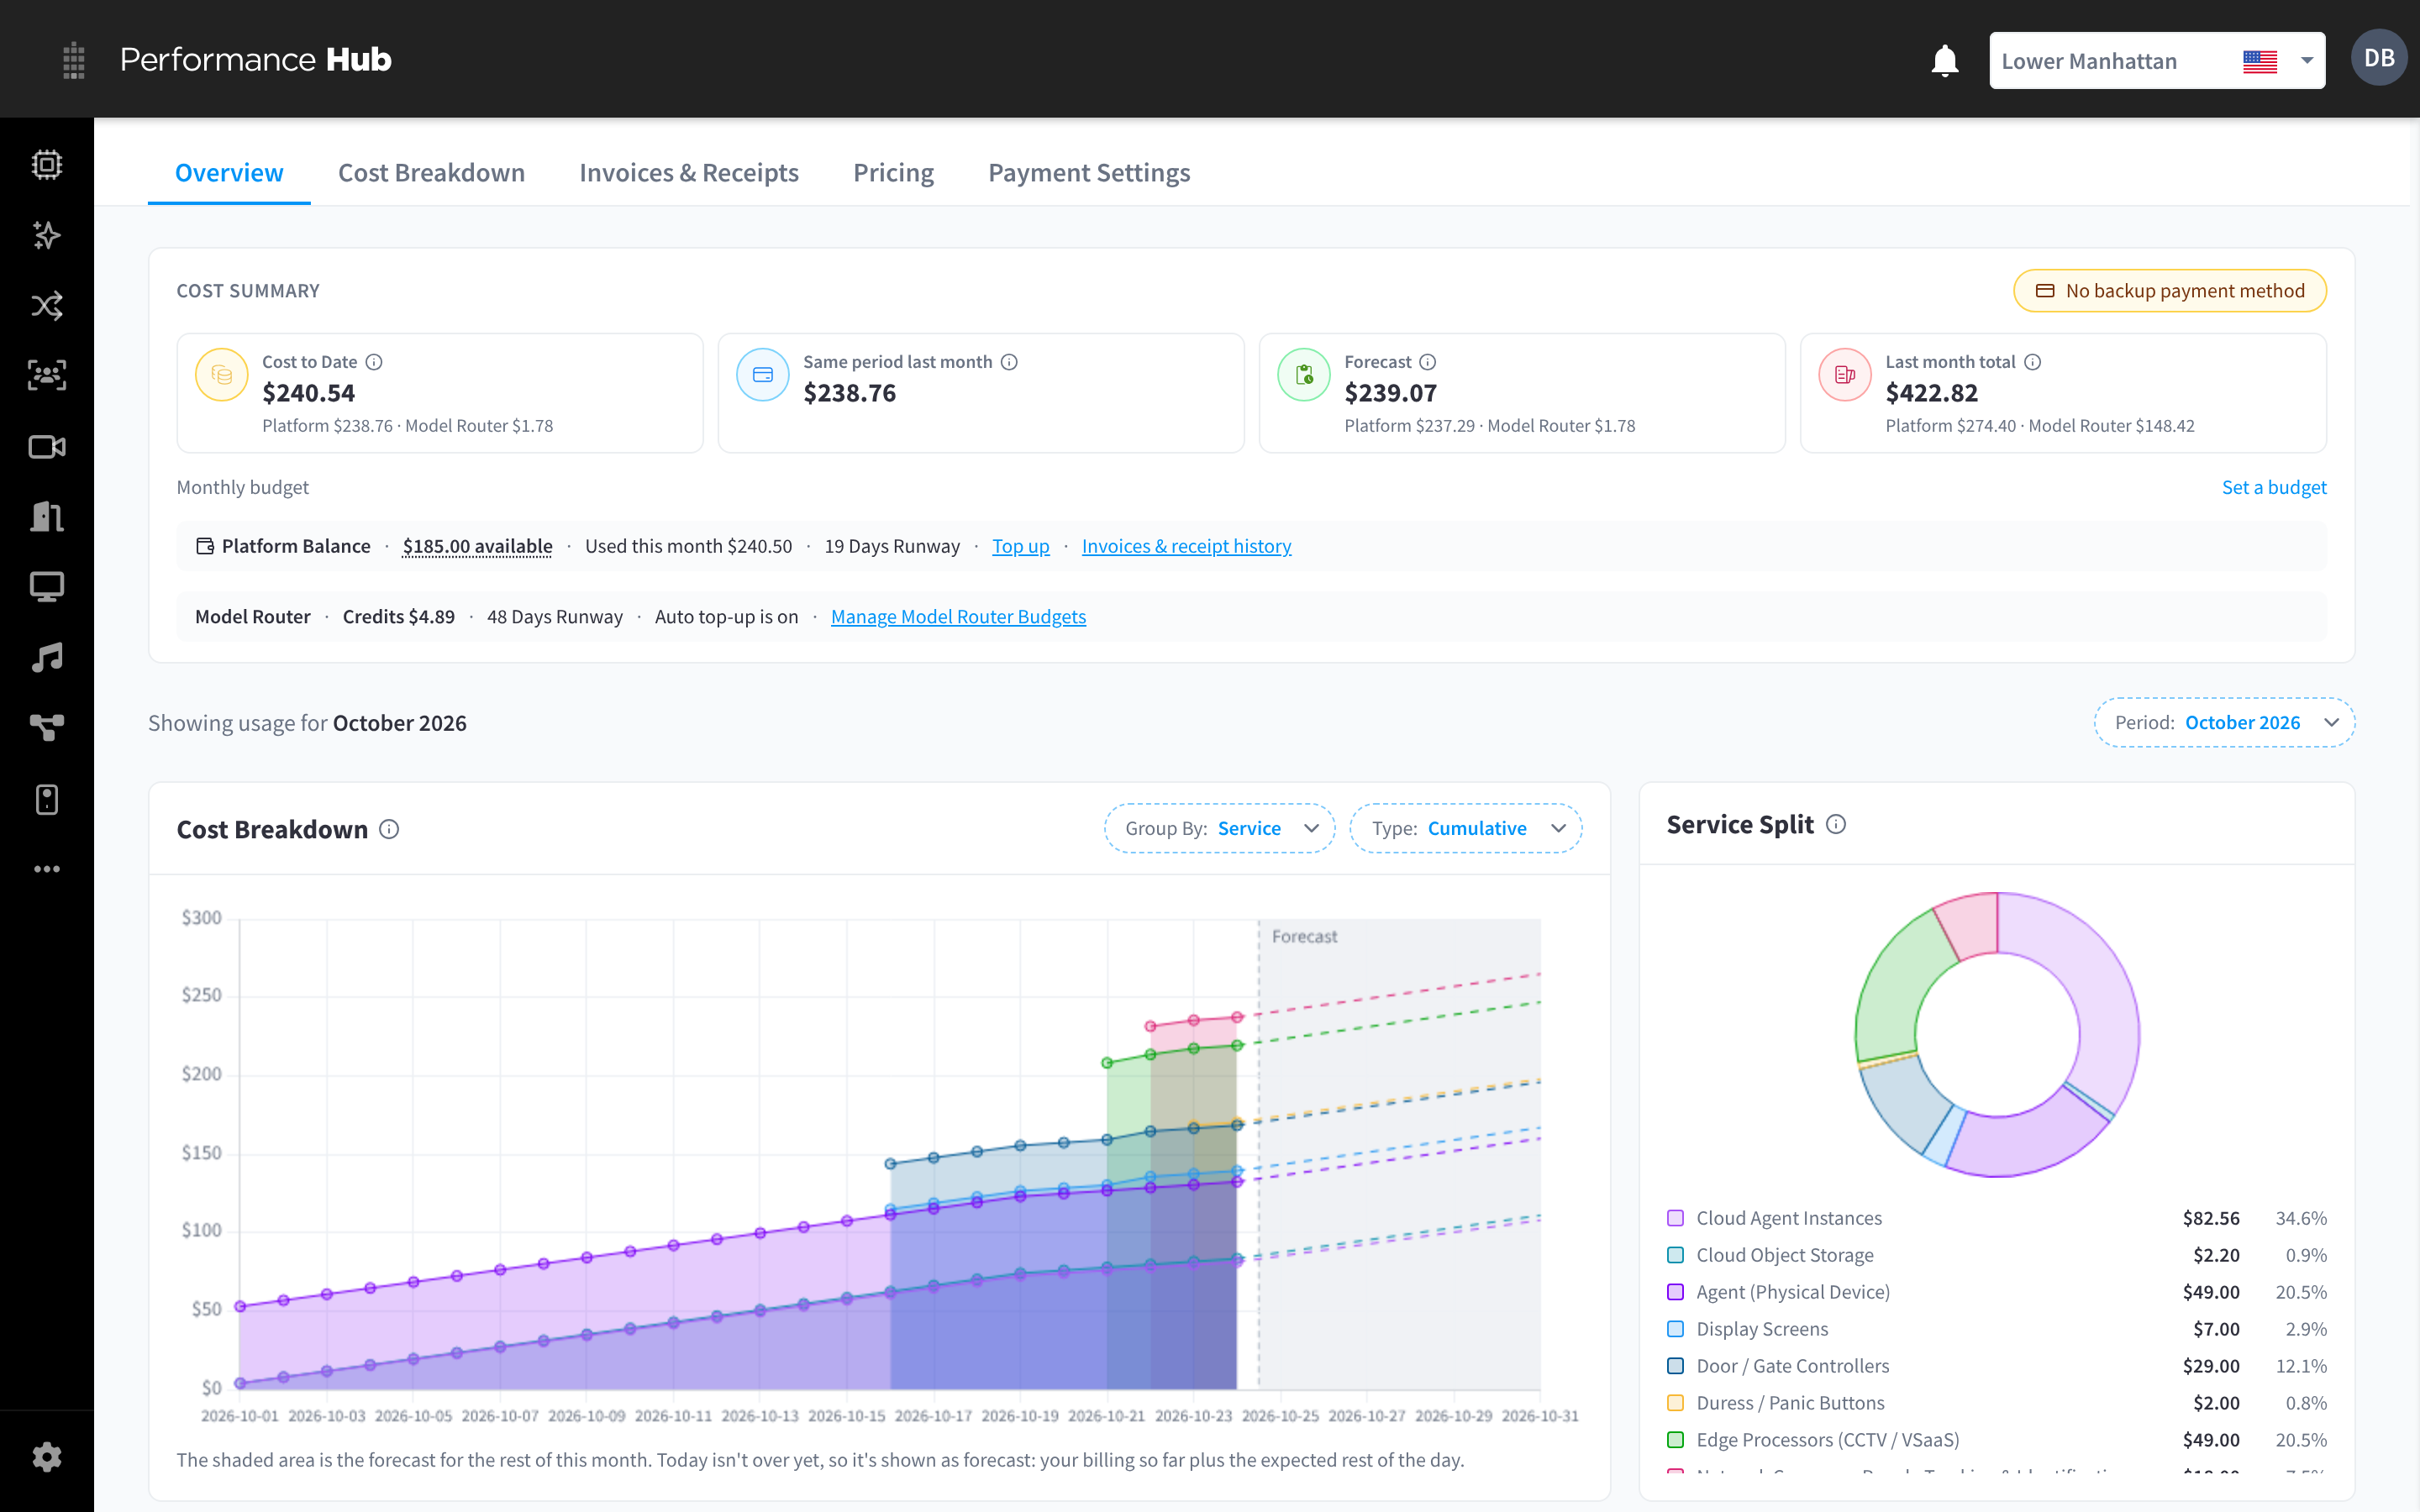
Task: Open the chip processor sidebar icon
Action: point(47,164)
